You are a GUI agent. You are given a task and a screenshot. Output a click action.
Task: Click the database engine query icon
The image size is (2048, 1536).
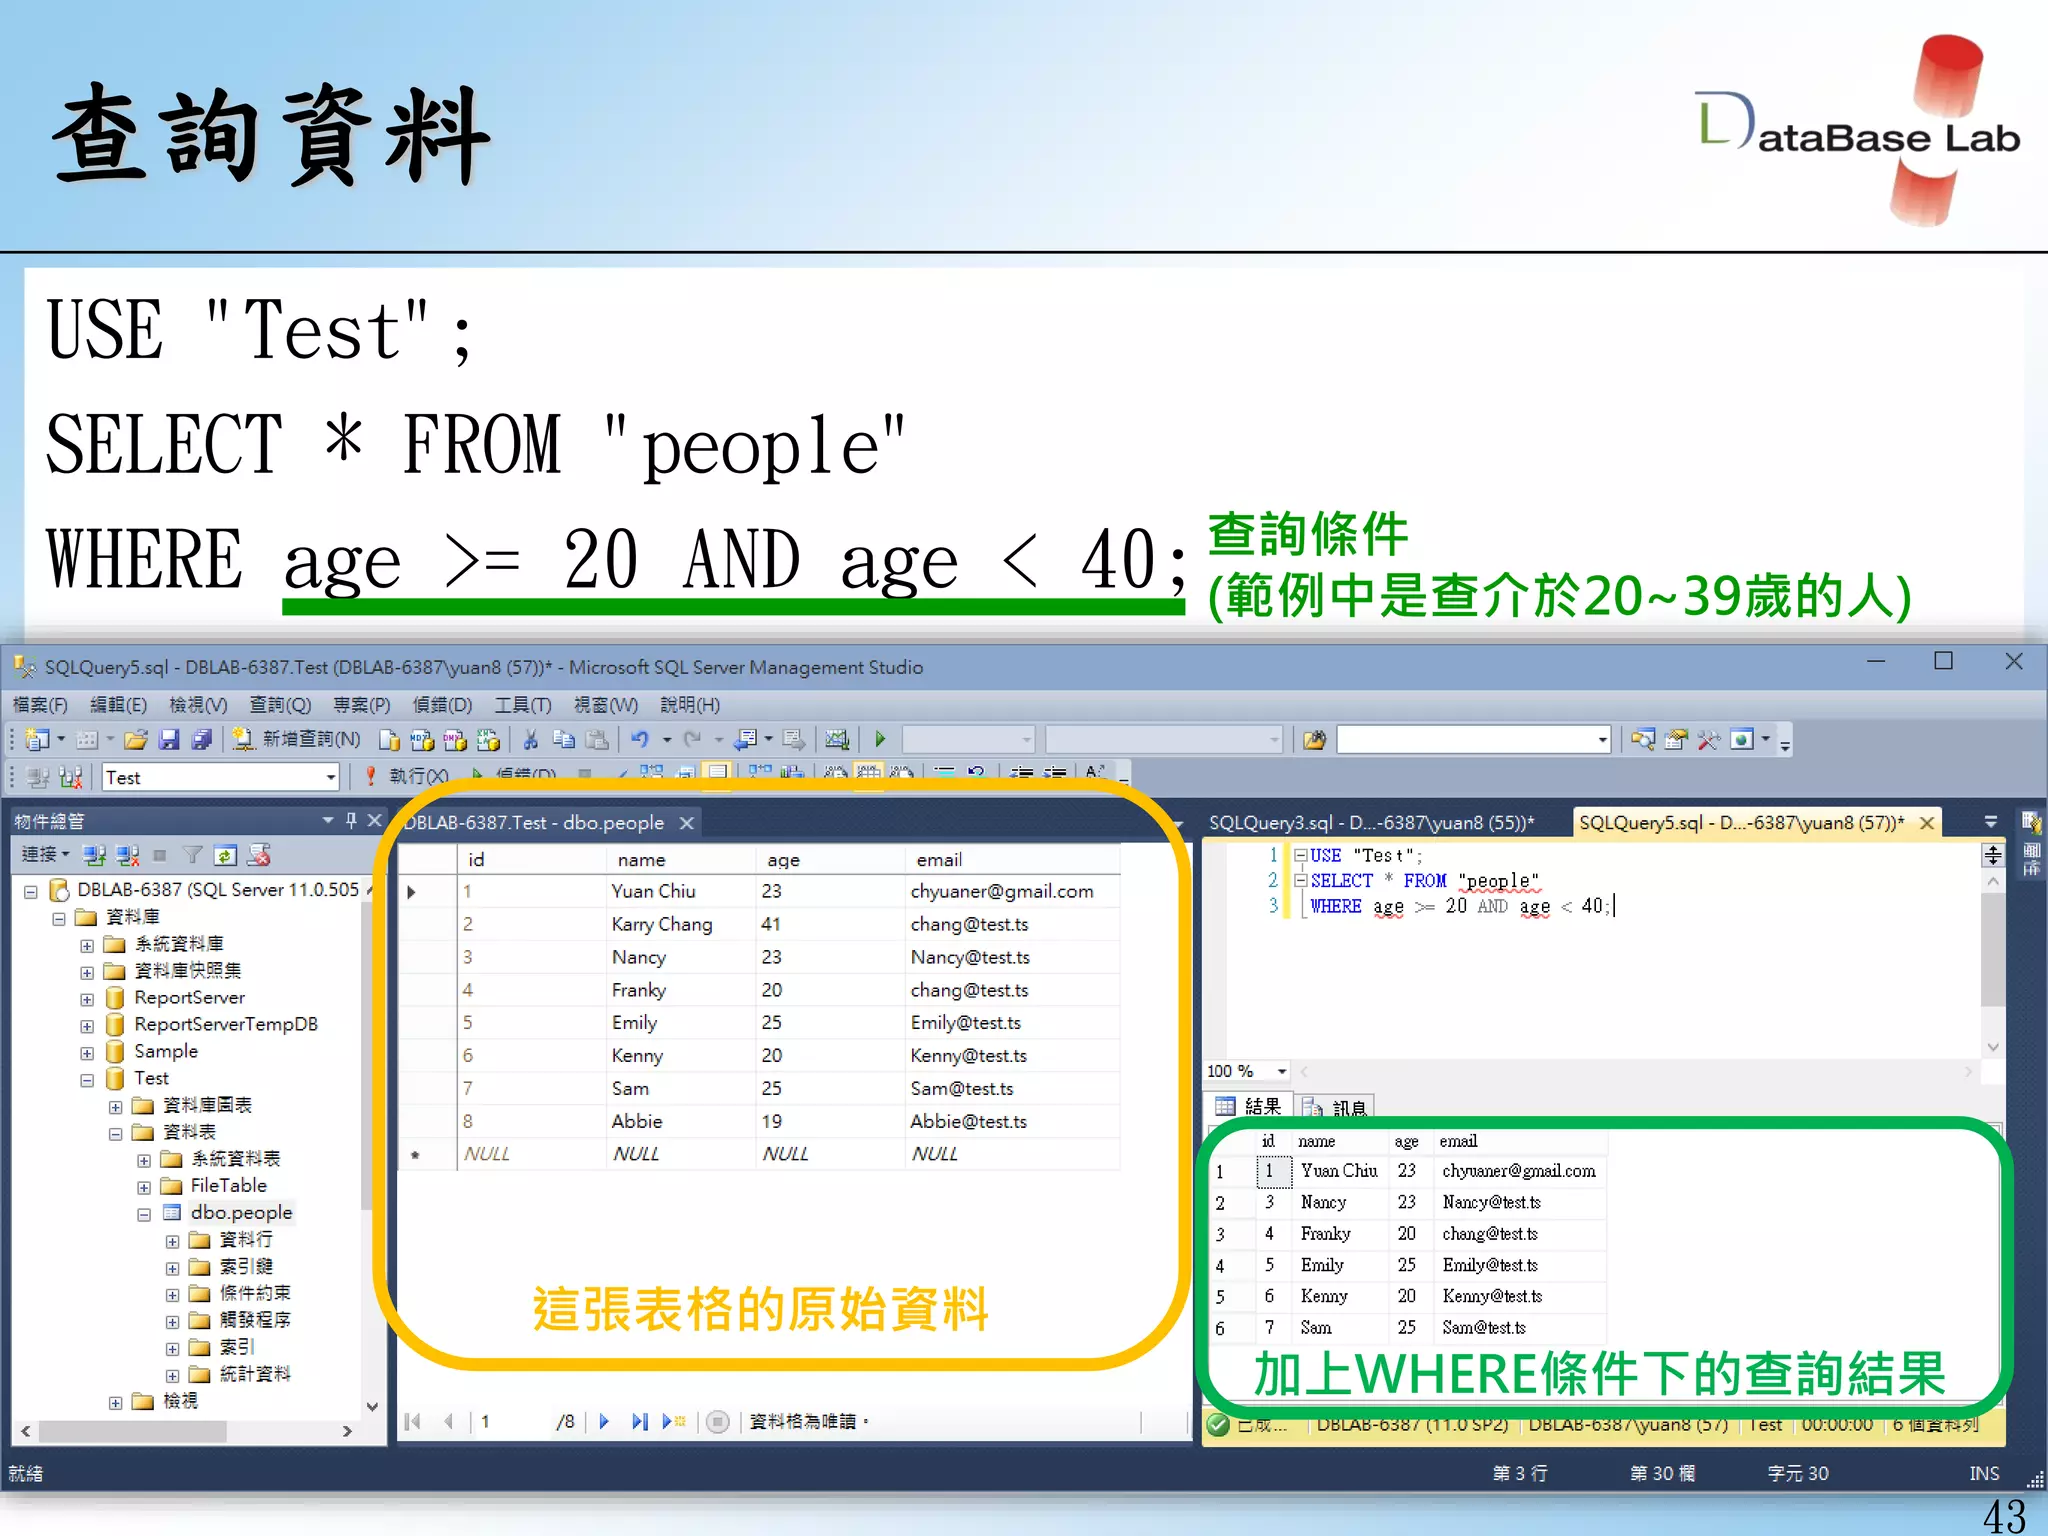click(x=390, y=740)
